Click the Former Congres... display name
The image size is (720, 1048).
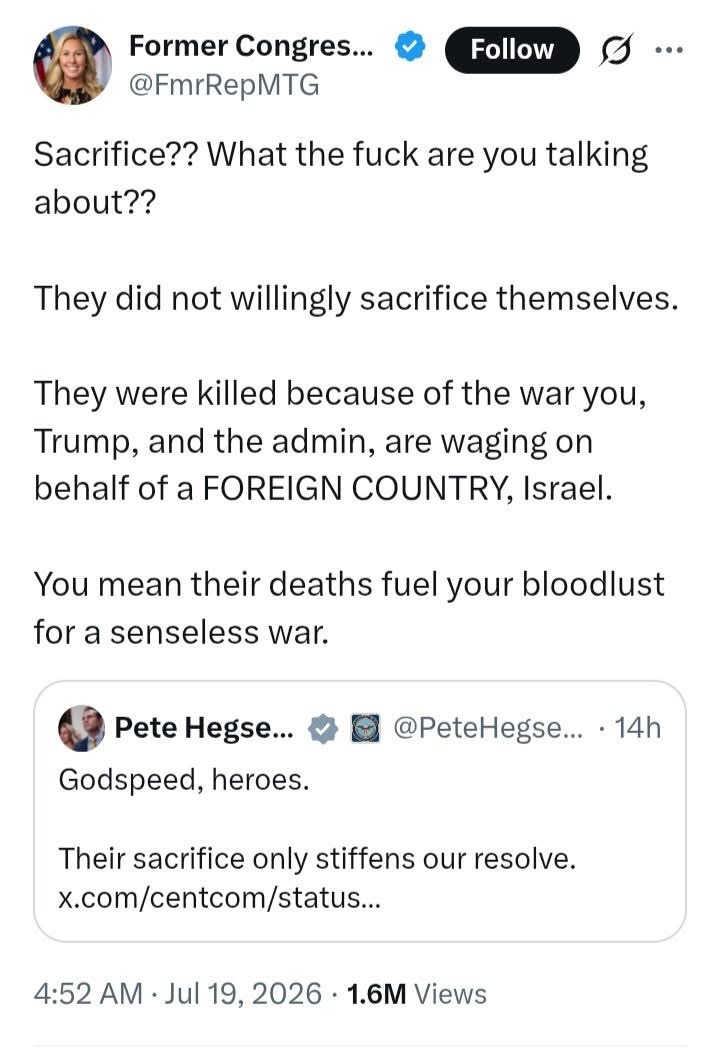(251, 45)
